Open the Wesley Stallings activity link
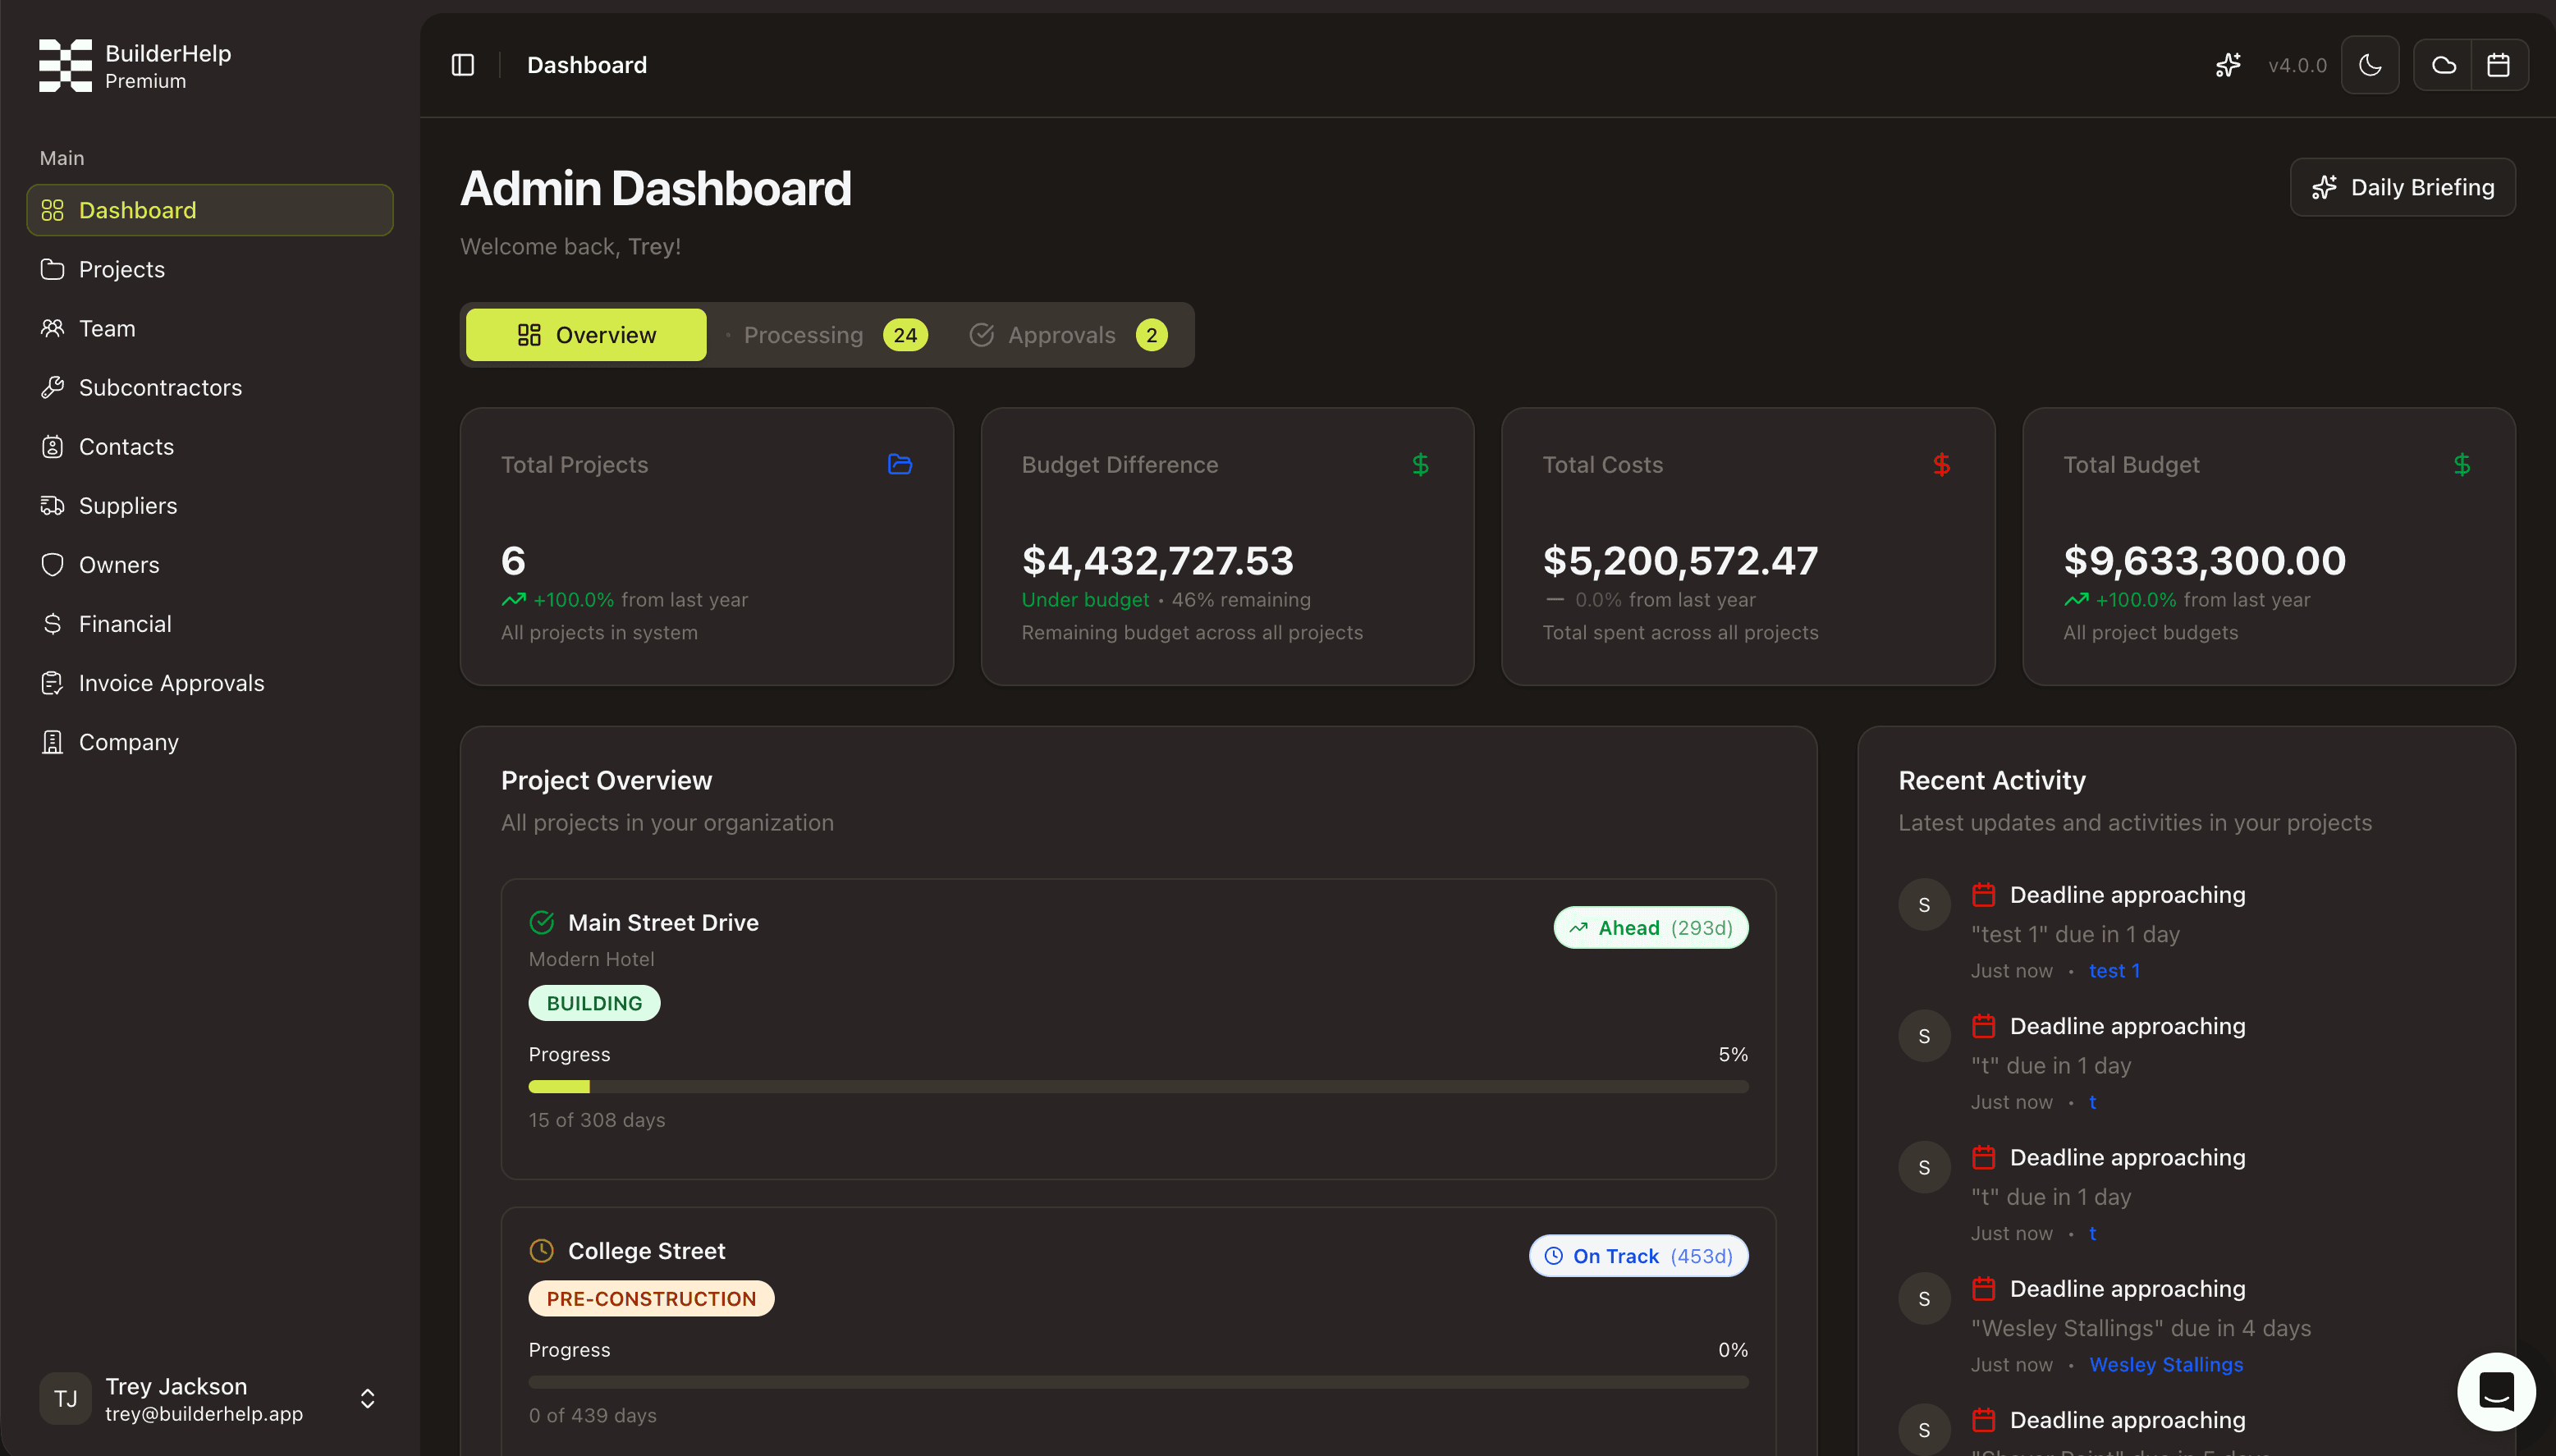This screenshot has width=2556, height=1456. (2166, 1365)
